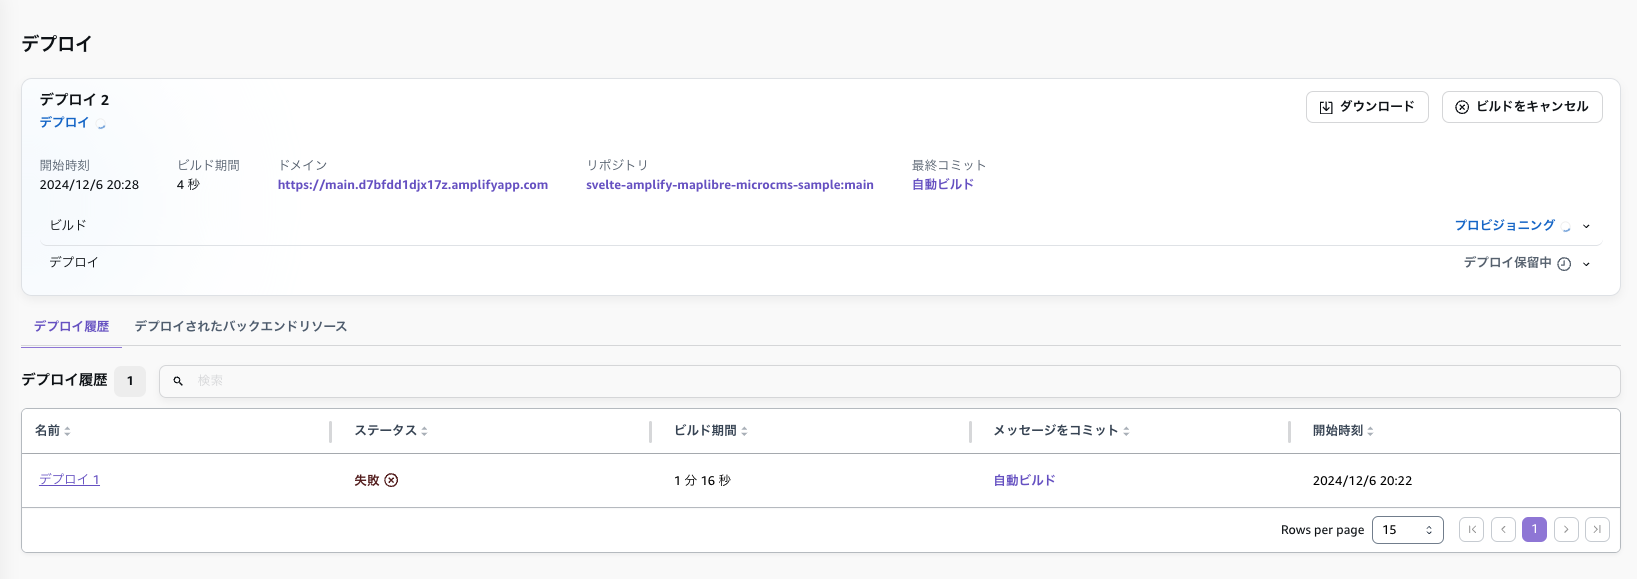Viewport: 1637px width, 579px height.
Task: Click the search magnifier icon
Action: coord(178,381)
